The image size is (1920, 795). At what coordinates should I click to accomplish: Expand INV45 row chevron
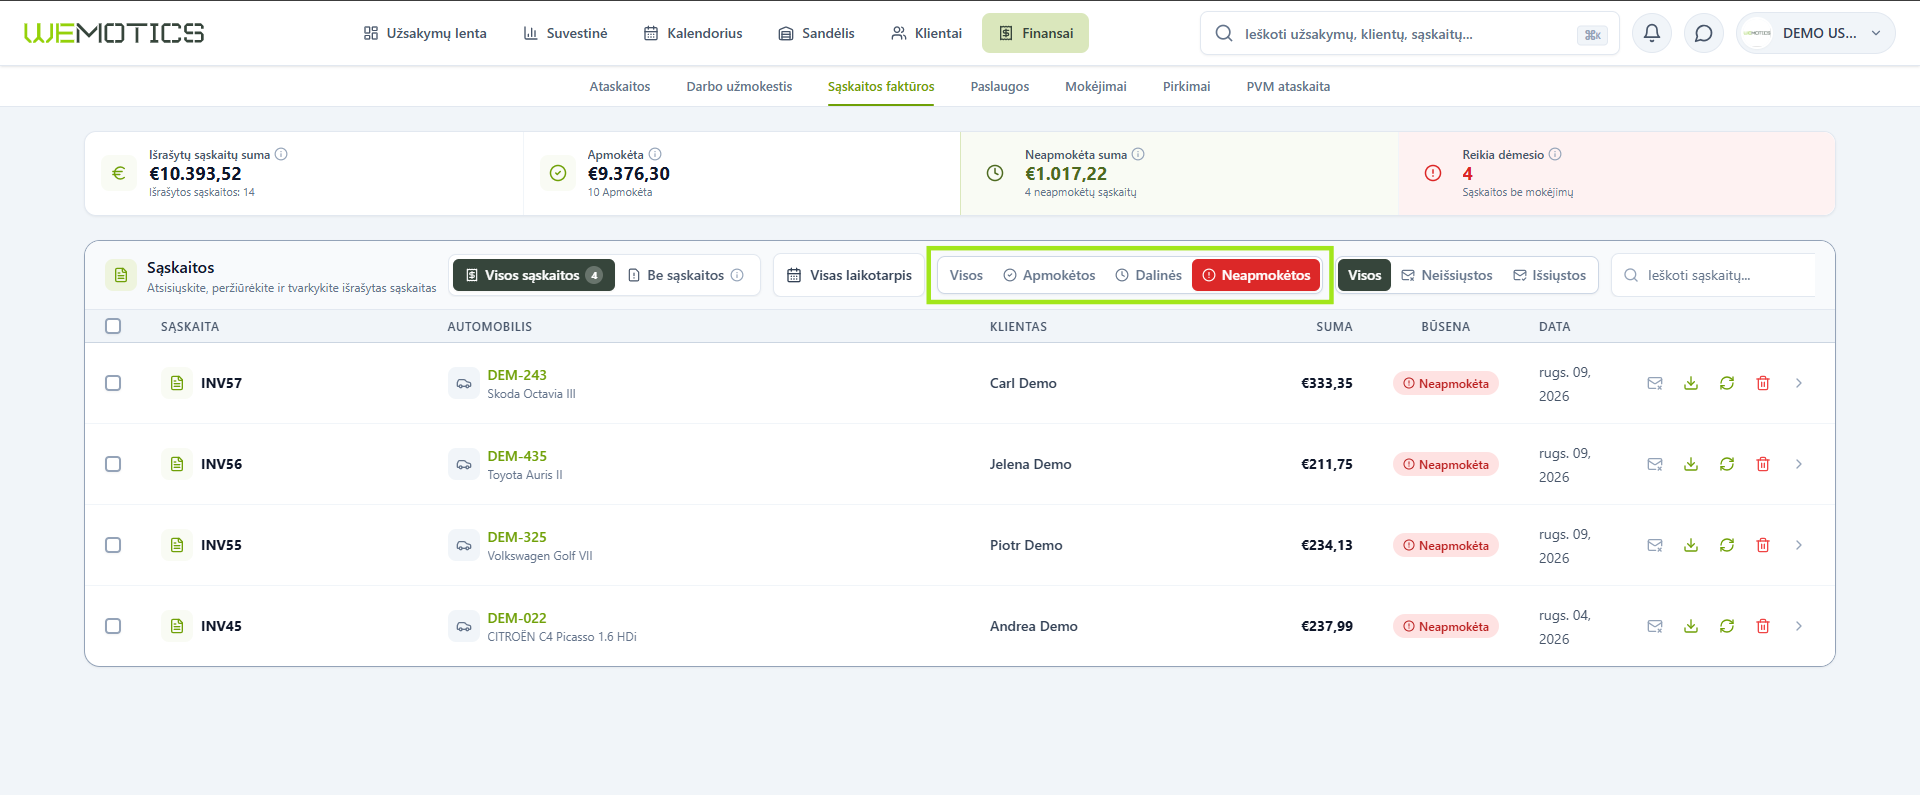[x=1799, y=626]
